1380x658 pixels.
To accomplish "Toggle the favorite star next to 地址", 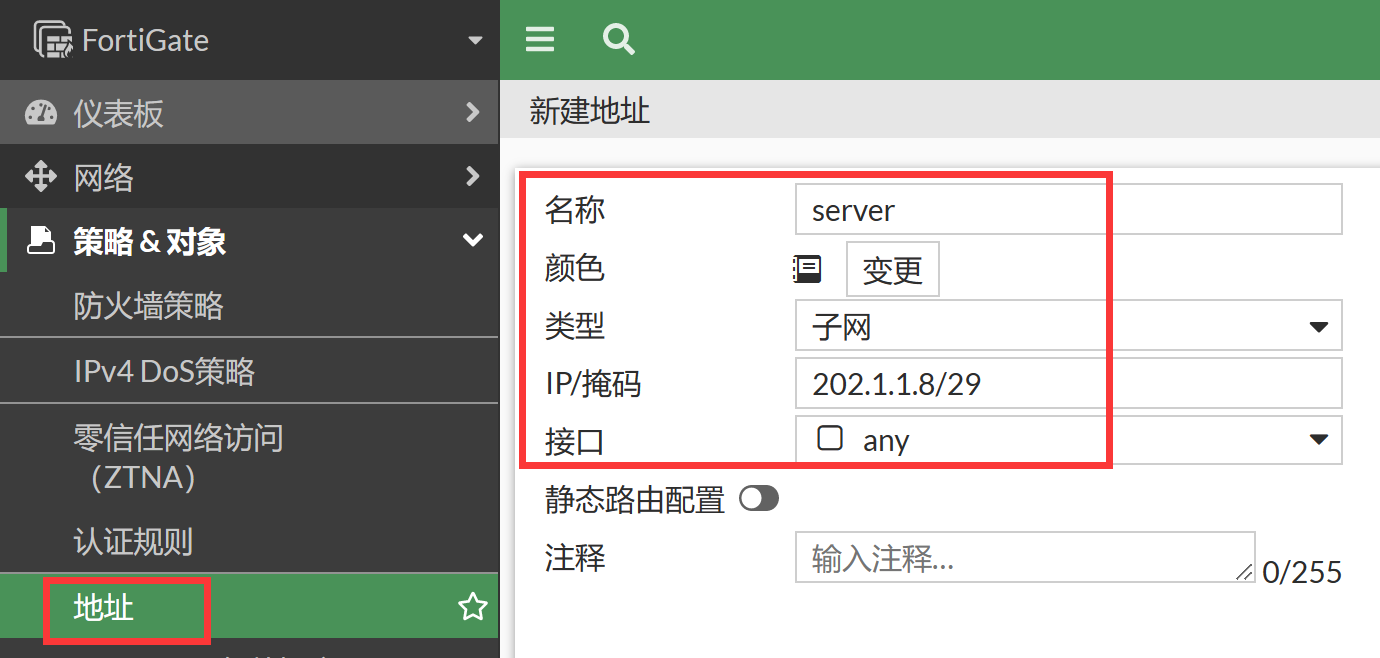I will click(472, 605).
